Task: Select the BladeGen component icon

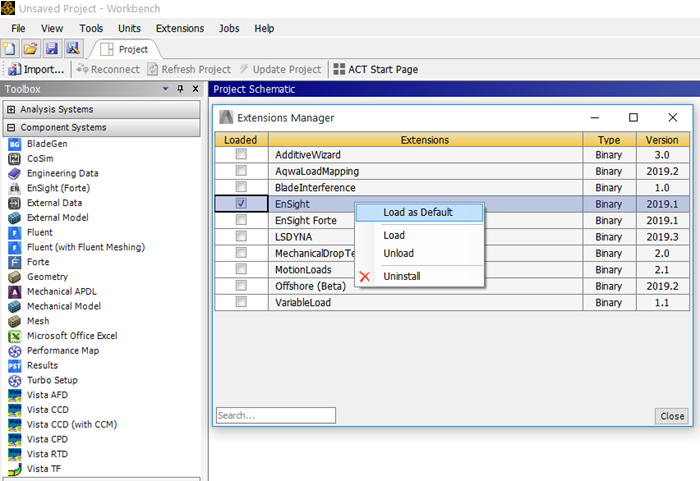Action: 15,144
